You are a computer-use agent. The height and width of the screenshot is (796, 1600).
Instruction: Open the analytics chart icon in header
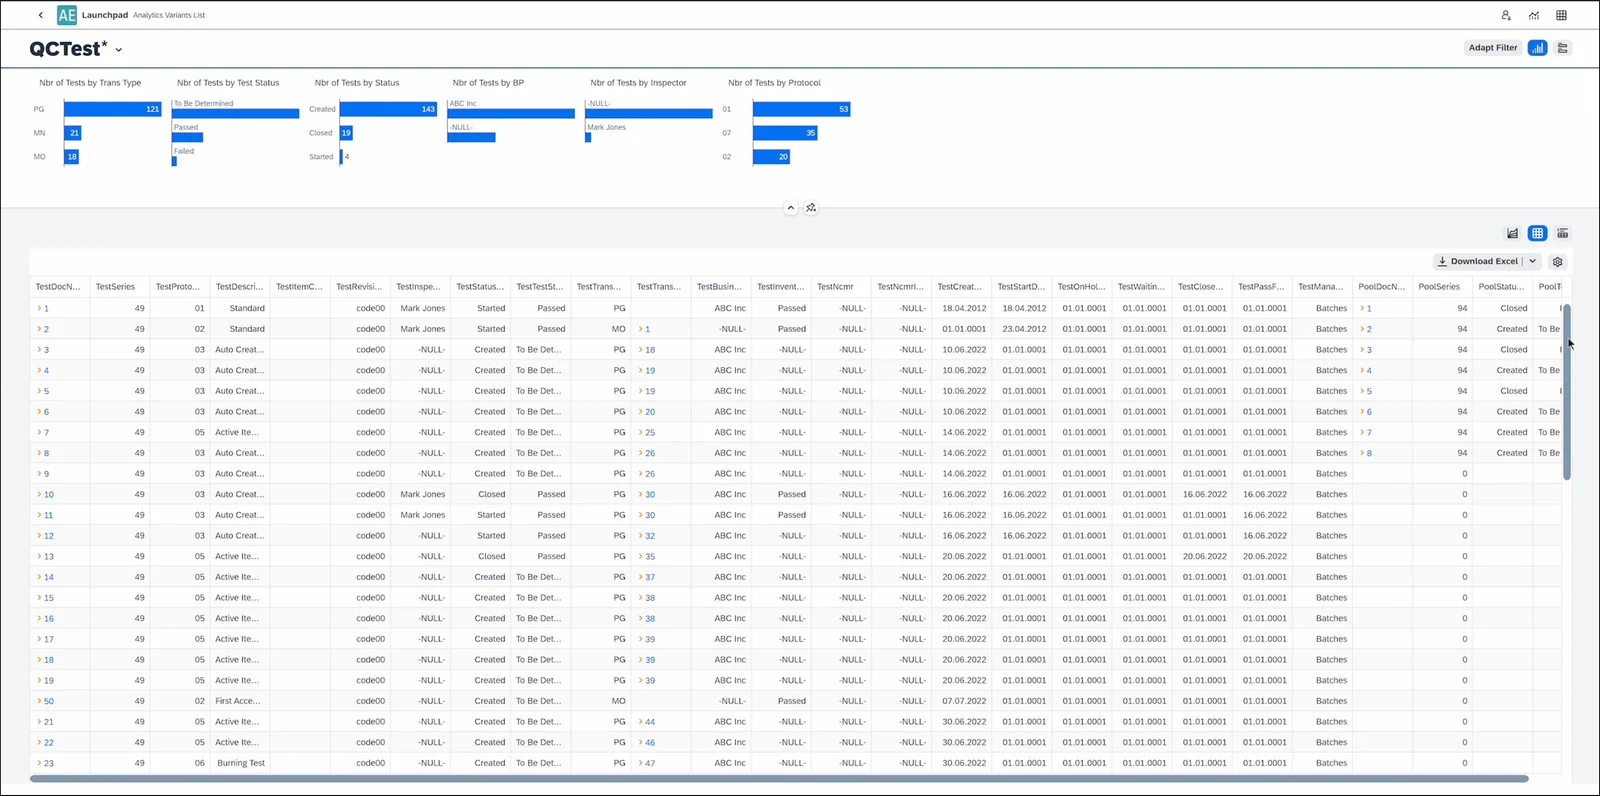pyautogui.click(x=1534, y=15)
